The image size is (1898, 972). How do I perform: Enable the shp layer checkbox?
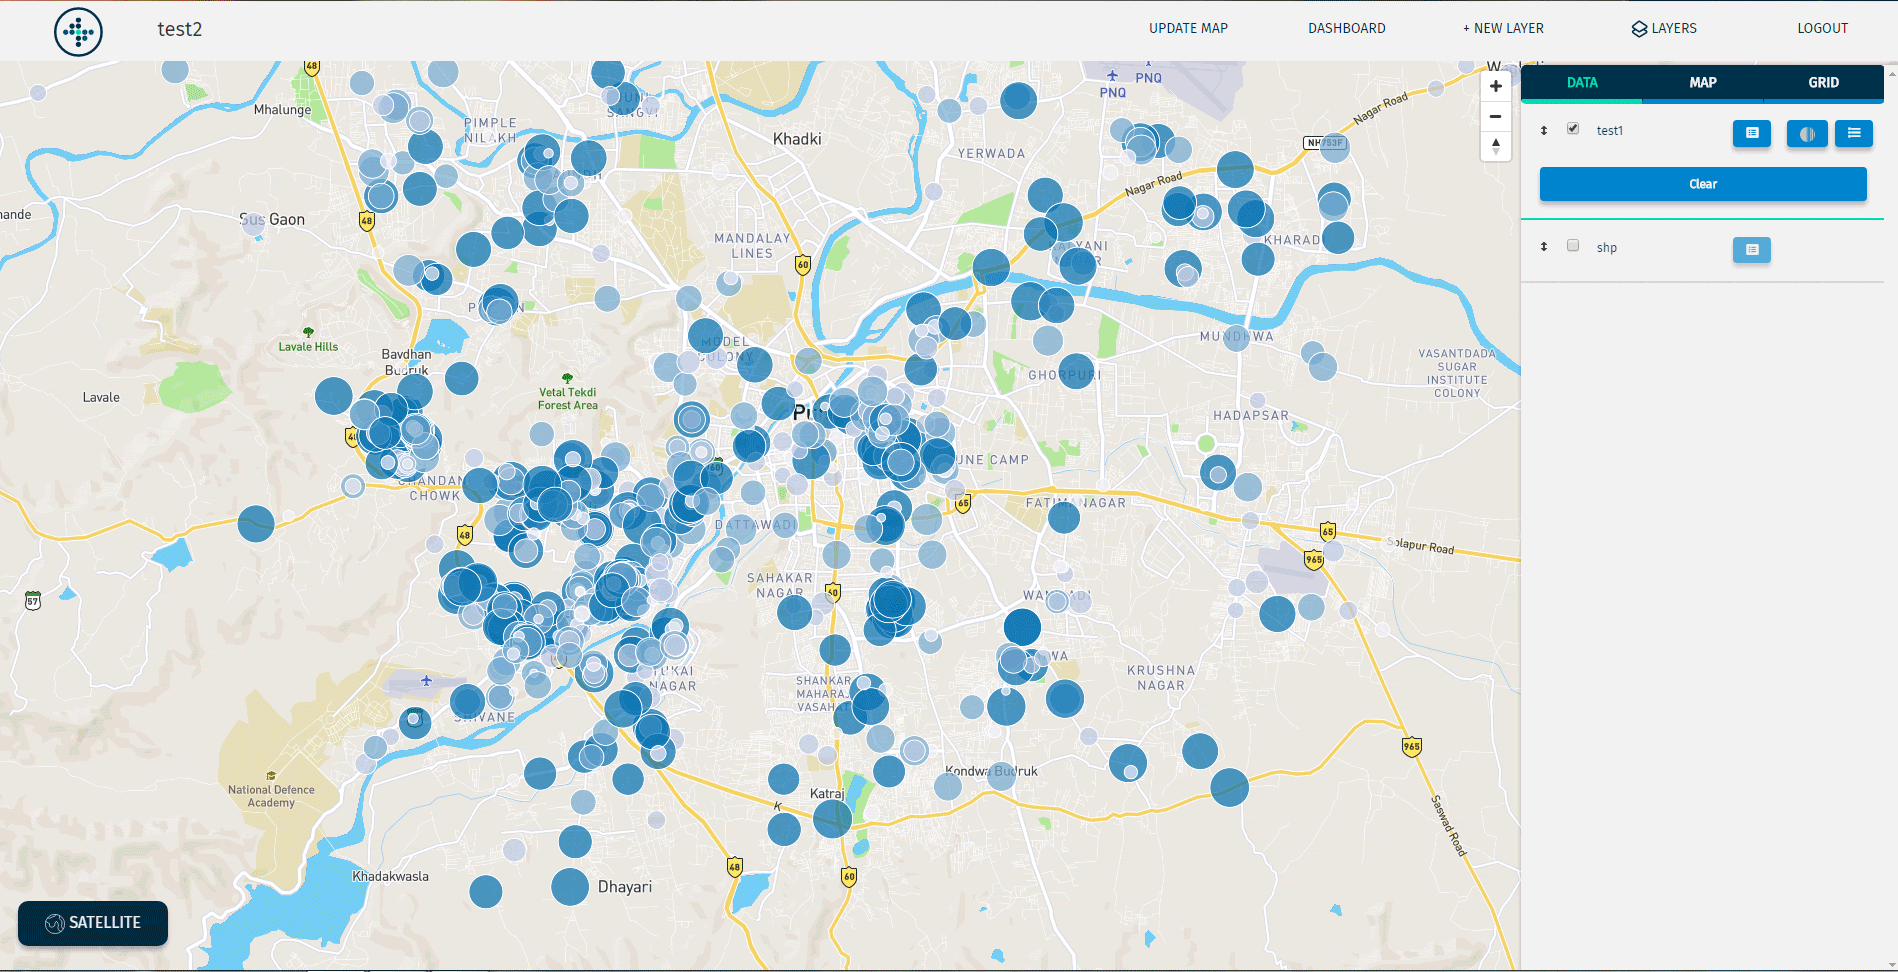coord(1573,246)
